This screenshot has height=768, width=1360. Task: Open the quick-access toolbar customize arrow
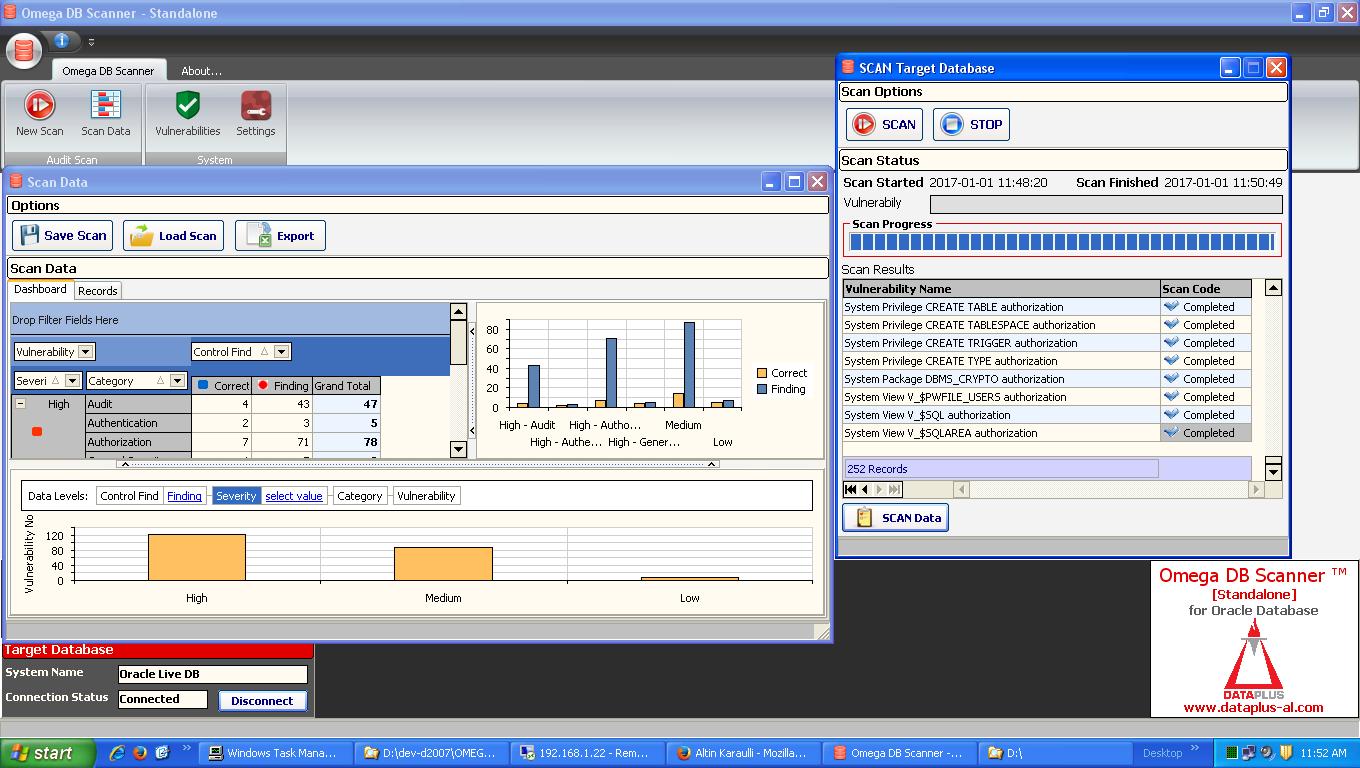click(91, 42)
